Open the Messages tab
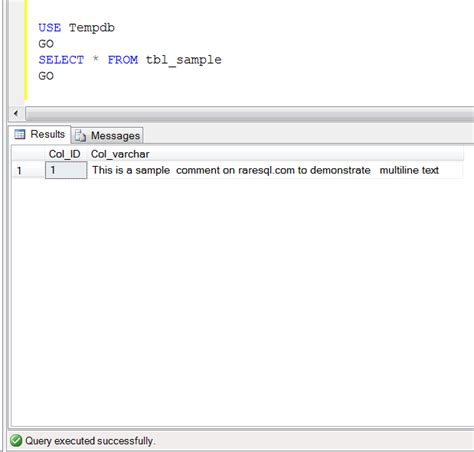 (x=107, y=136)
